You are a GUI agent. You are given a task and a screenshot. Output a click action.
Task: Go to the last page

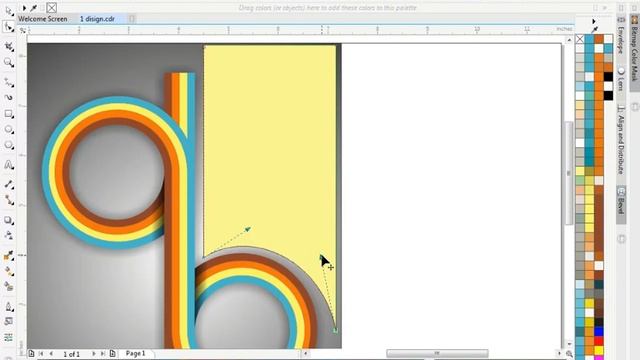click(103, 353)
